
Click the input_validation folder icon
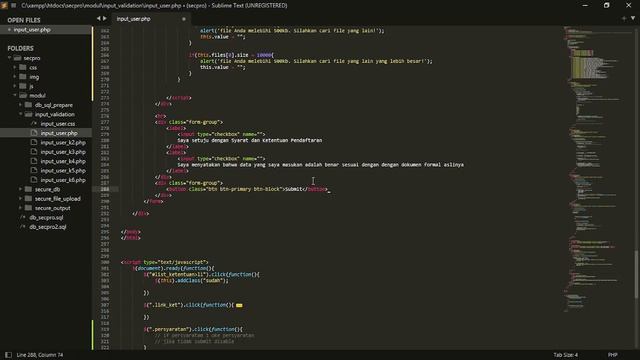[29, 114]
